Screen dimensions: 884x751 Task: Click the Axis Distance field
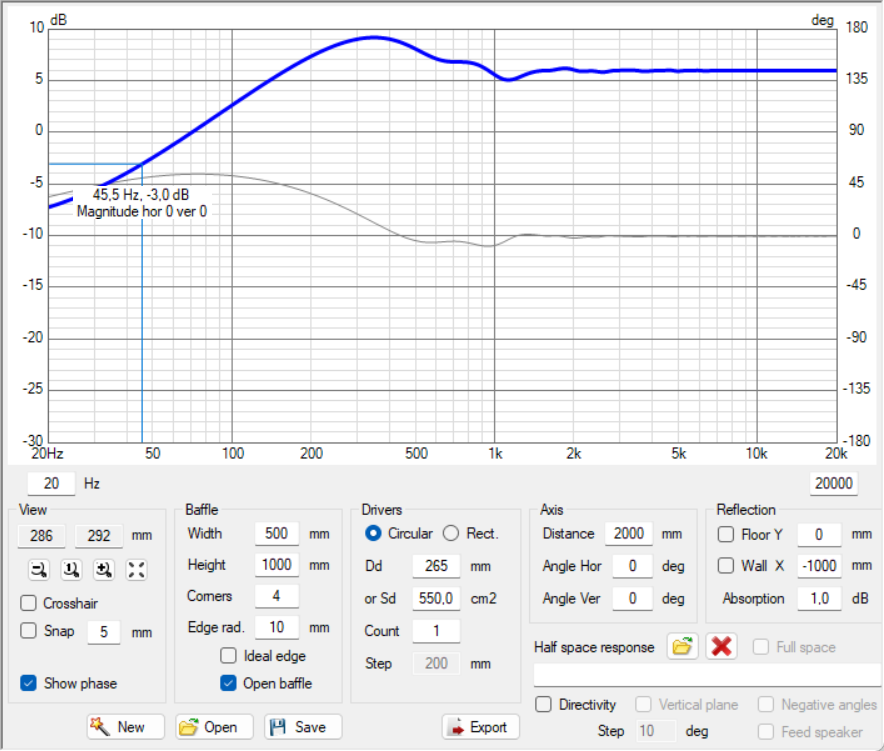(x=629, y=533)
